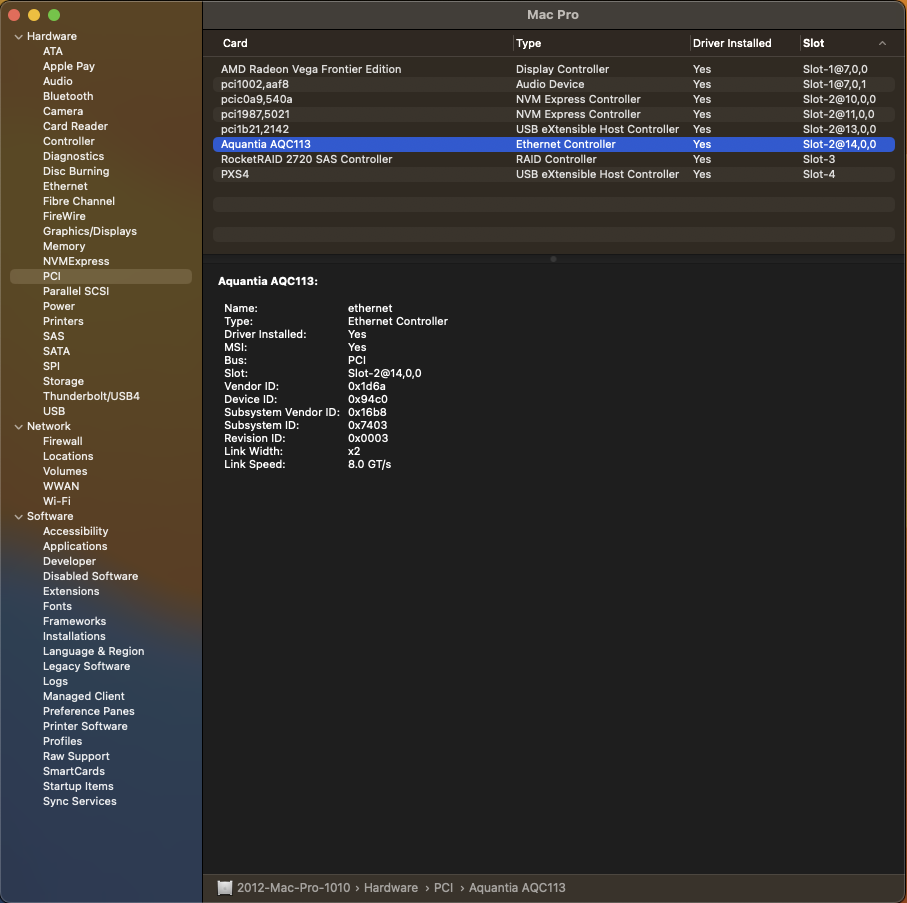Click the Device ID value 0x94c0
907x903 pixels.
click(x=368, y=400)
